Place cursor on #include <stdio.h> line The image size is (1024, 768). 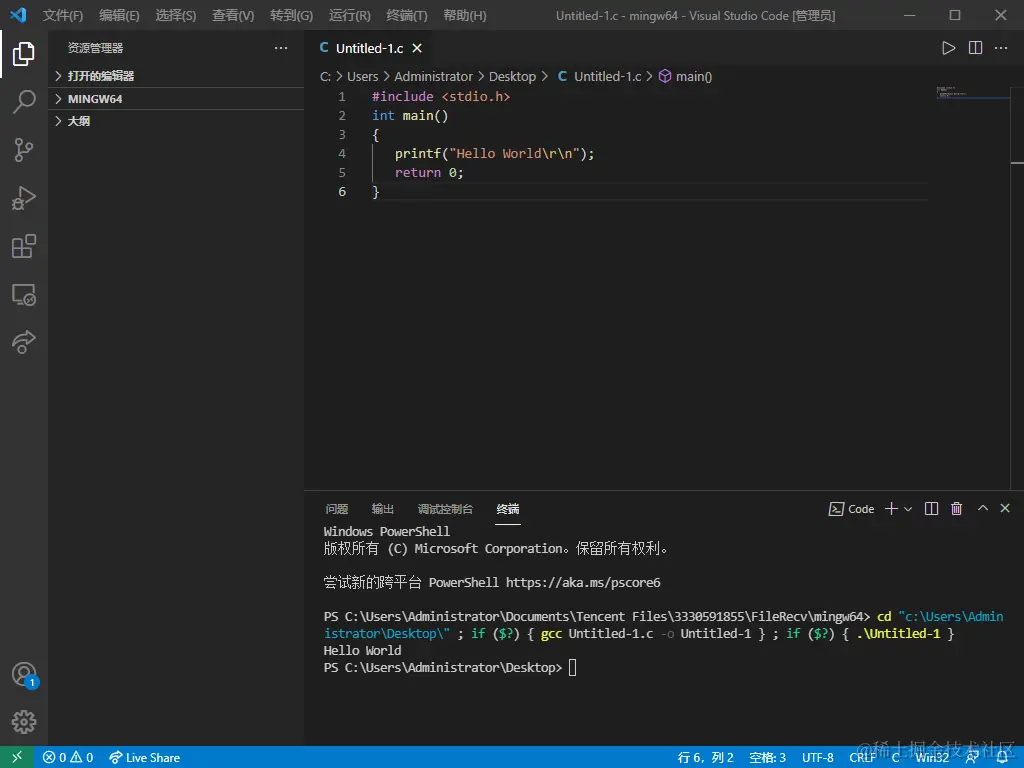[x=441, y=97]
